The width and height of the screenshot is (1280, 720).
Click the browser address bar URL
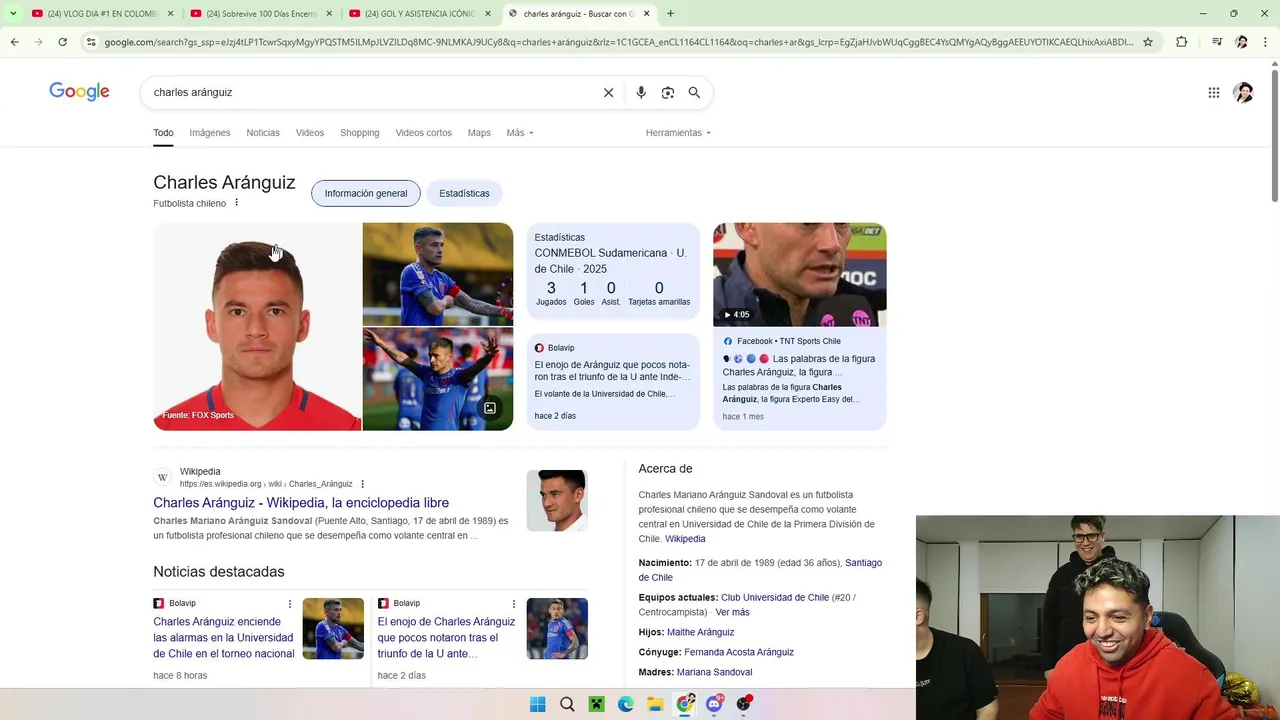point(618,42)
